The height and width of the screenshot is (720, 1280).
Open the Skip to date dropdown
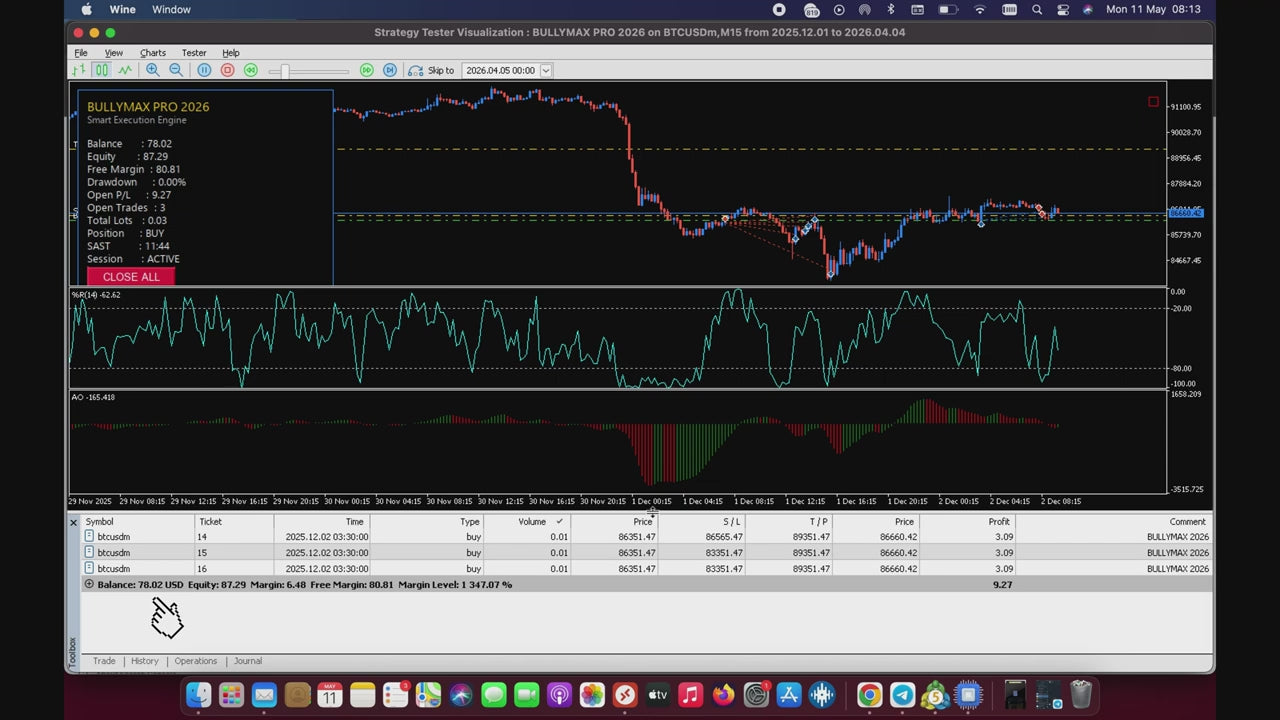(x=545, y=70)
